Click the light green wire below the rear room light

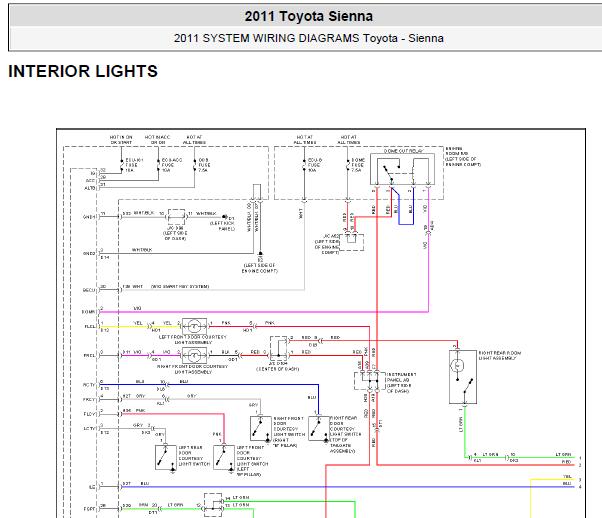coord(465,432)
